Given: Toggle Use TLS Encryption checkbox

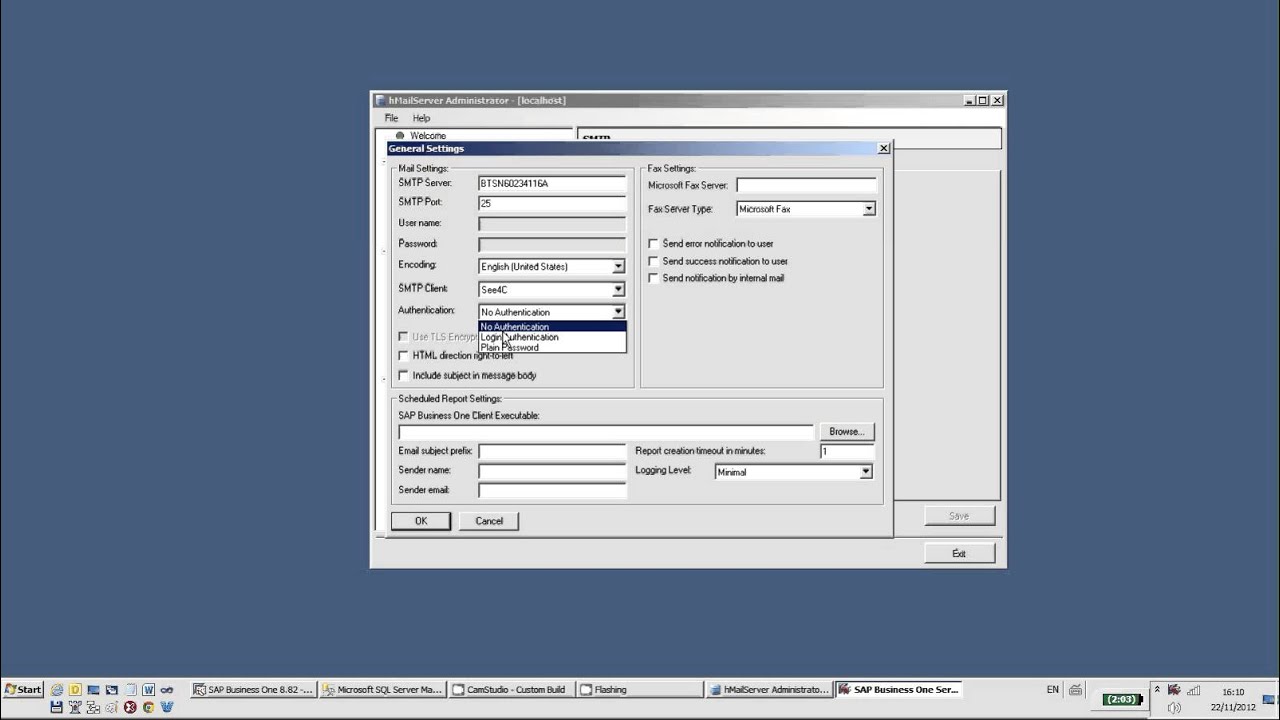Looking at the screenshot, I should (404, 337).
